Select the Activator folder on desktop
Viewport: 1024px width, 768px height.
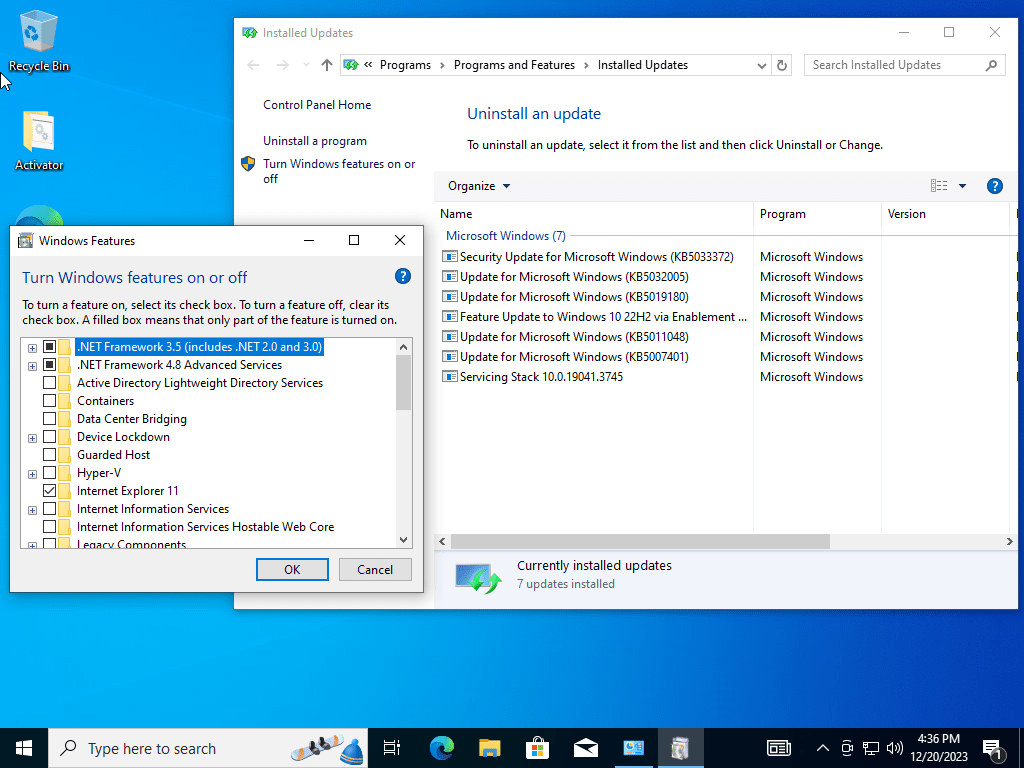tap(39, 141)
